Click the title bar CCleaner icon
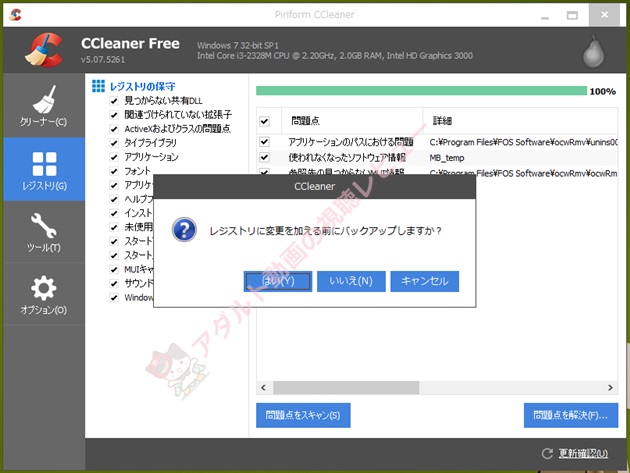The image size is (630, 473). (15, 14)
